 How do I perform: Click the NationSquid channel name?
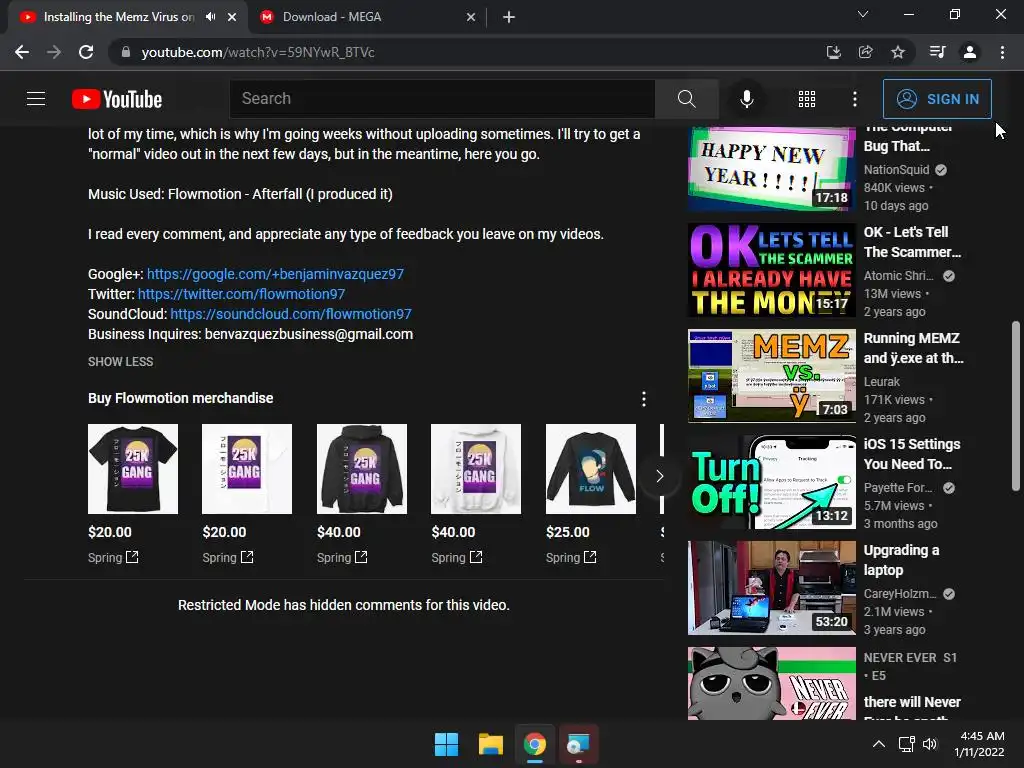coord(896,170)
